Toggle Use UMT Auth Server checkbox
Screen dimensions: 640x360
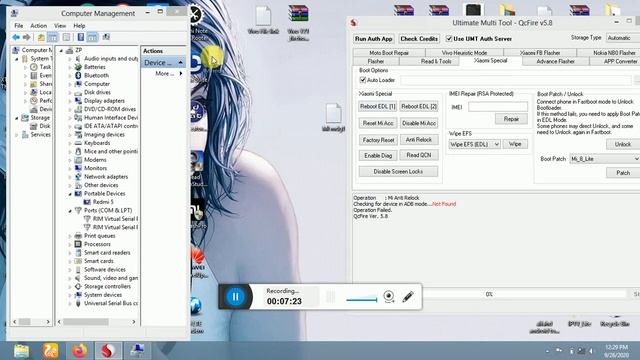[x=449, y=39]
